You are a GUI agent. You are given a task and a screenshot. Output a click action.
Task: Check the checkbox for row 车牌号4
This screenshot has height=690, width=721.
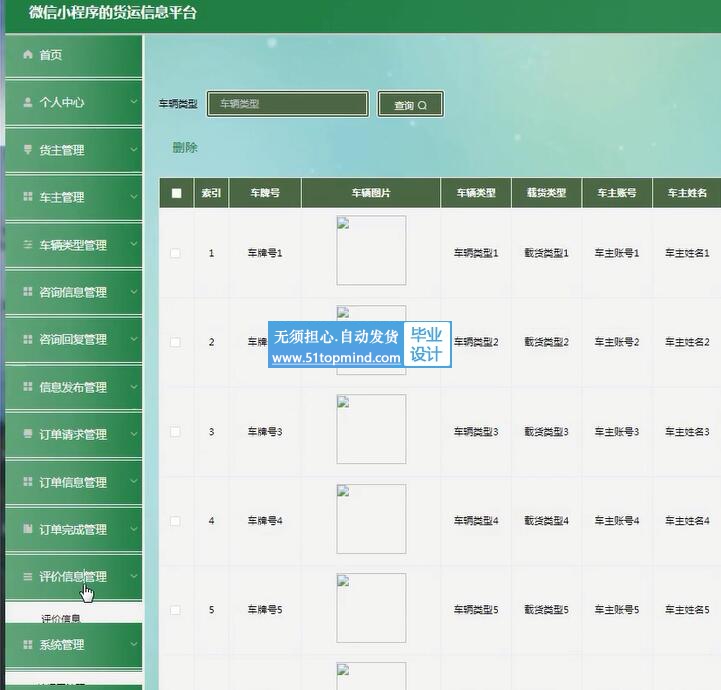(x=175, y=521)
